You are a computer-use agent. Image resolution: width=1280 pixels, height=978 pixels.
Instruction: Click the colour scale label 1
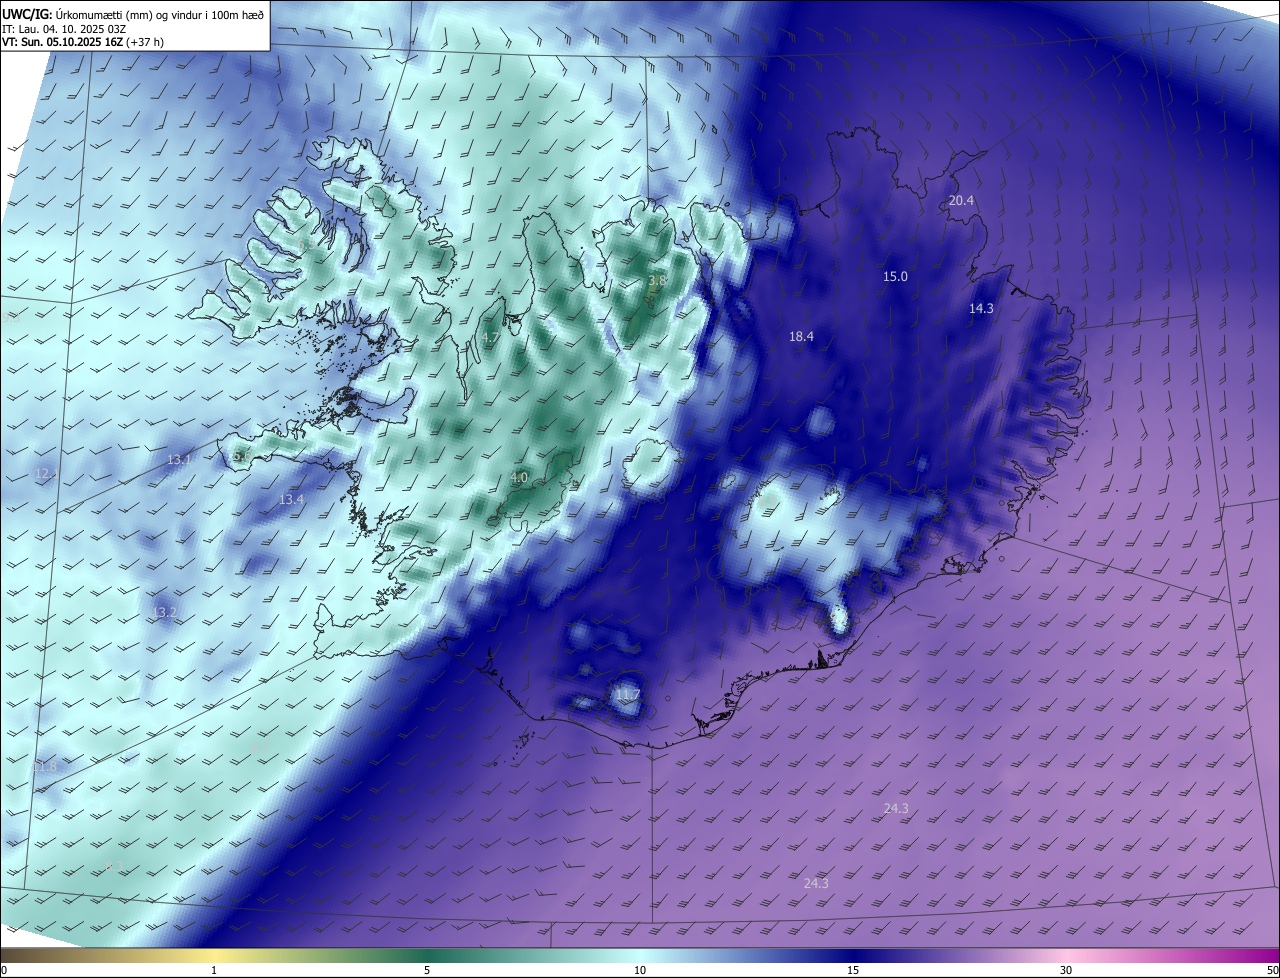click(214, 970)
